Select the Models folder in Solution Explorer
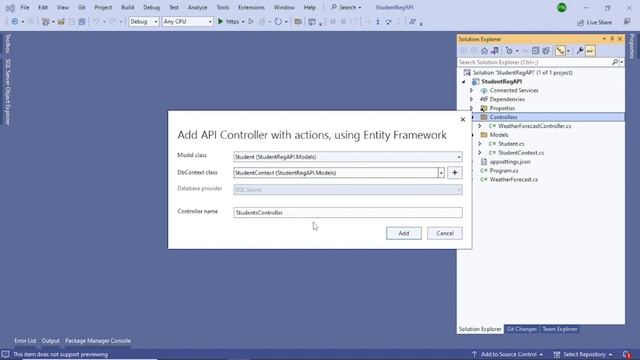The image size is (640, 360). pos(498,135)
